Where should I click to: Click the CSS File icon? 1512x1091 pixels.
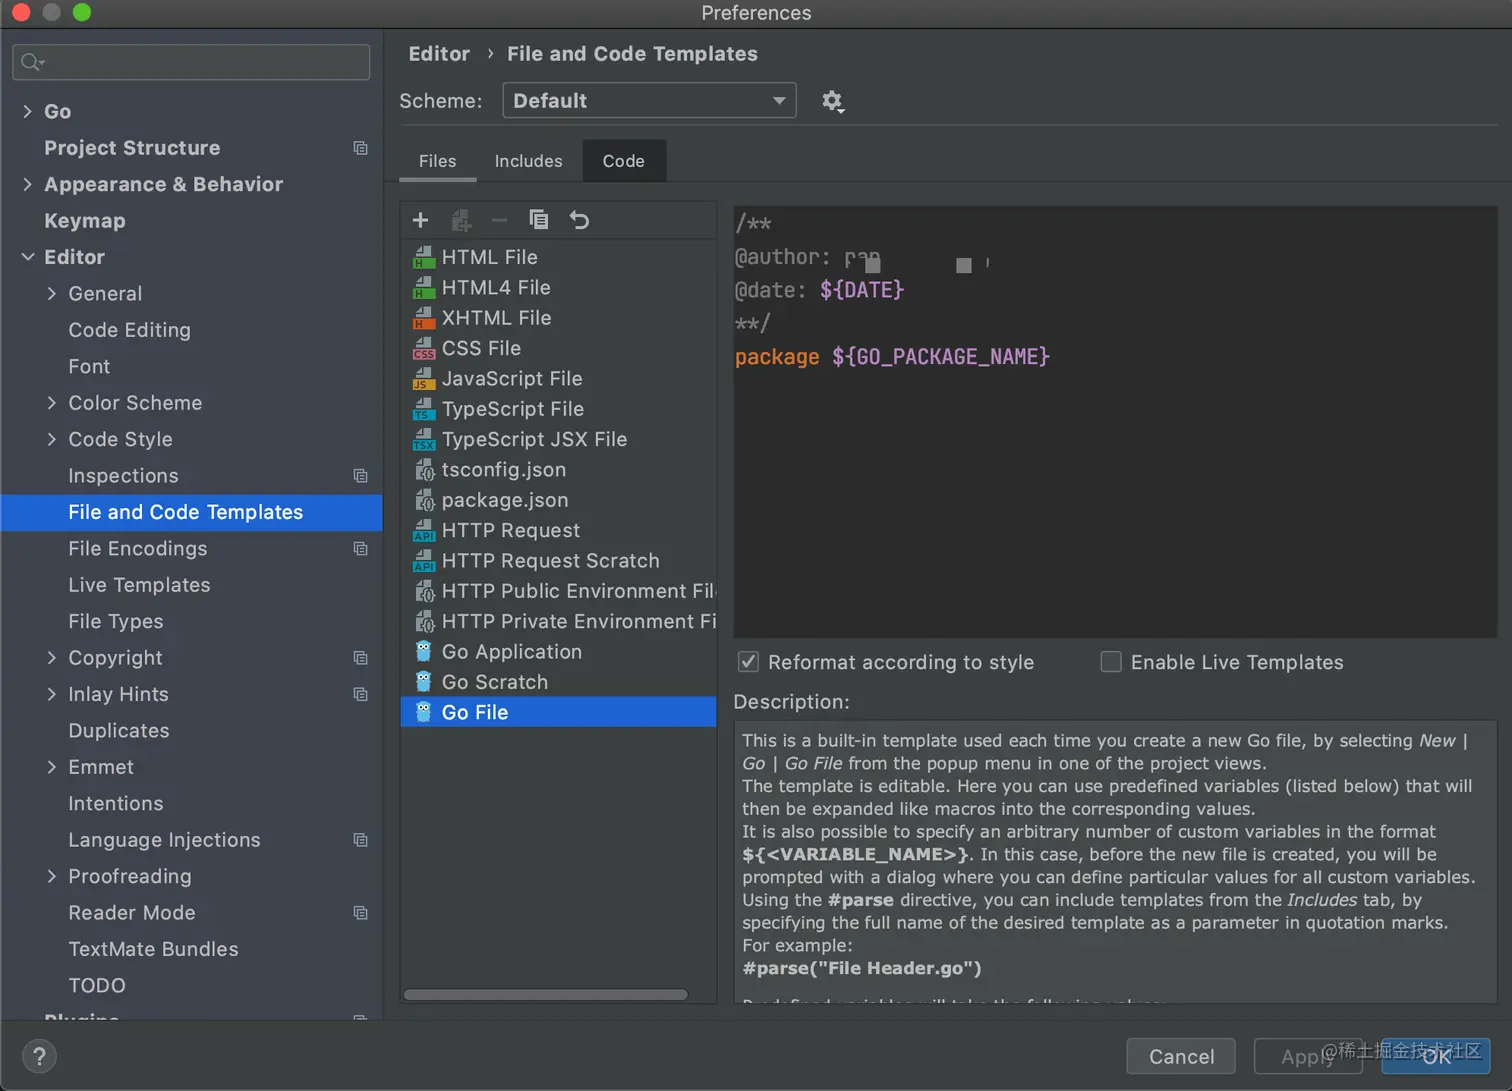[424, 349]
